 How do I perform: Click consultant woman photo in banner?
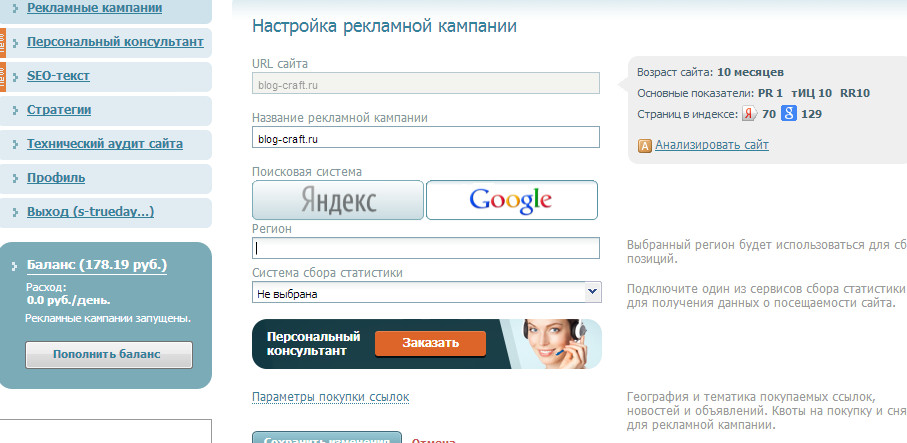coord(555,344)
